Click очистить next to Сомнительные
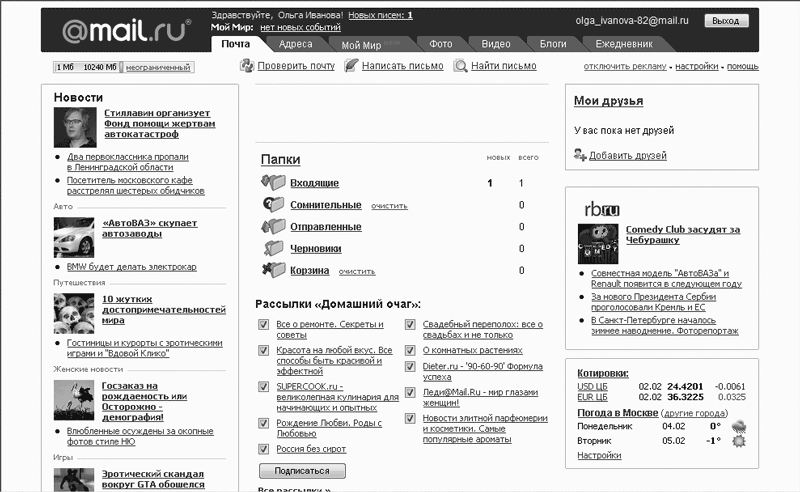The width and height of the screenshot is (800, 492). pyautogui.click(x=389, y=206)
